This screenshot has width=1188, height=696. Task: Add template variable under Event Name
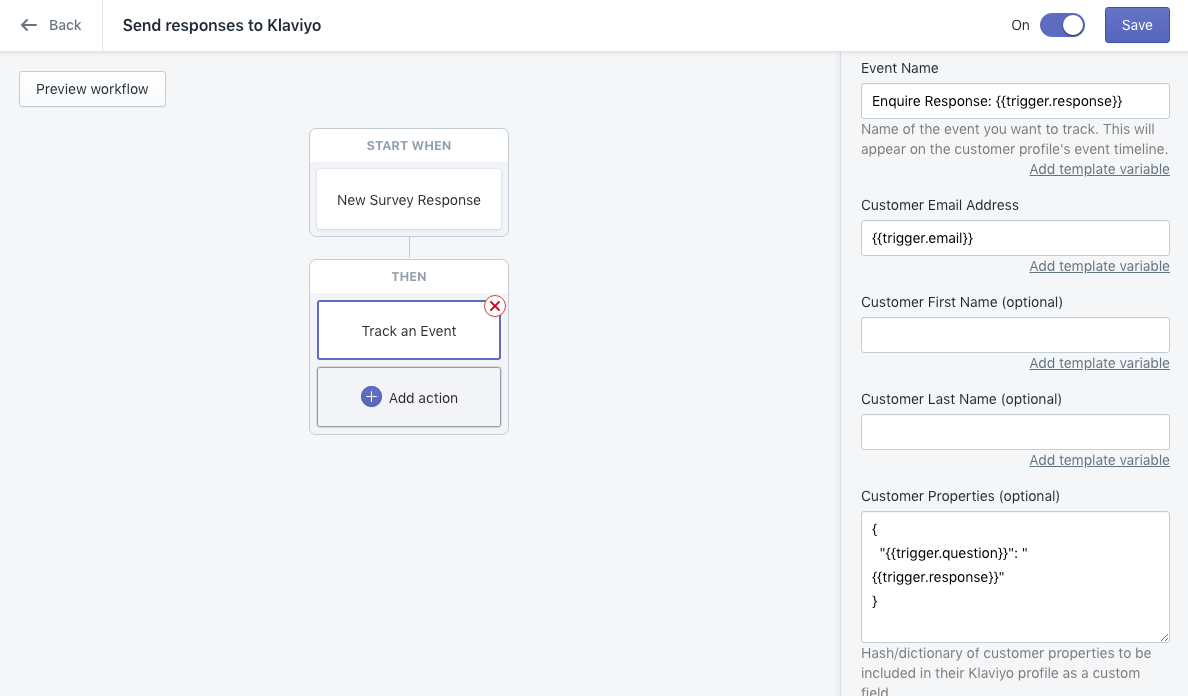1098,169
